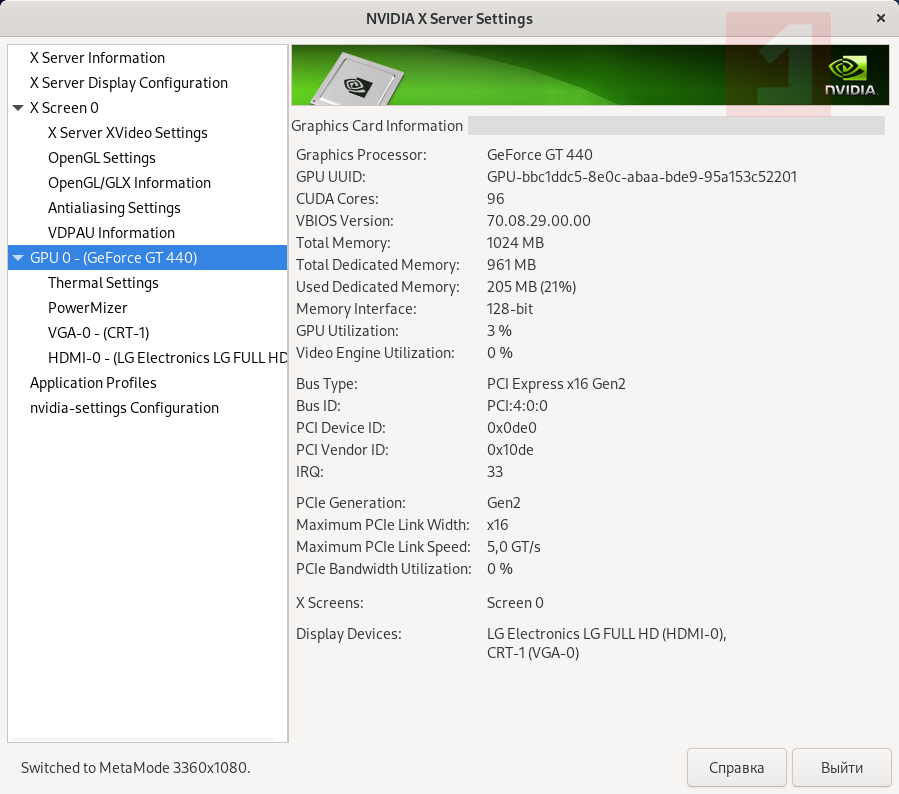Go to OpenGL Settings page
The width and height of the screenshot is (899, 794).
click(101, 158)
